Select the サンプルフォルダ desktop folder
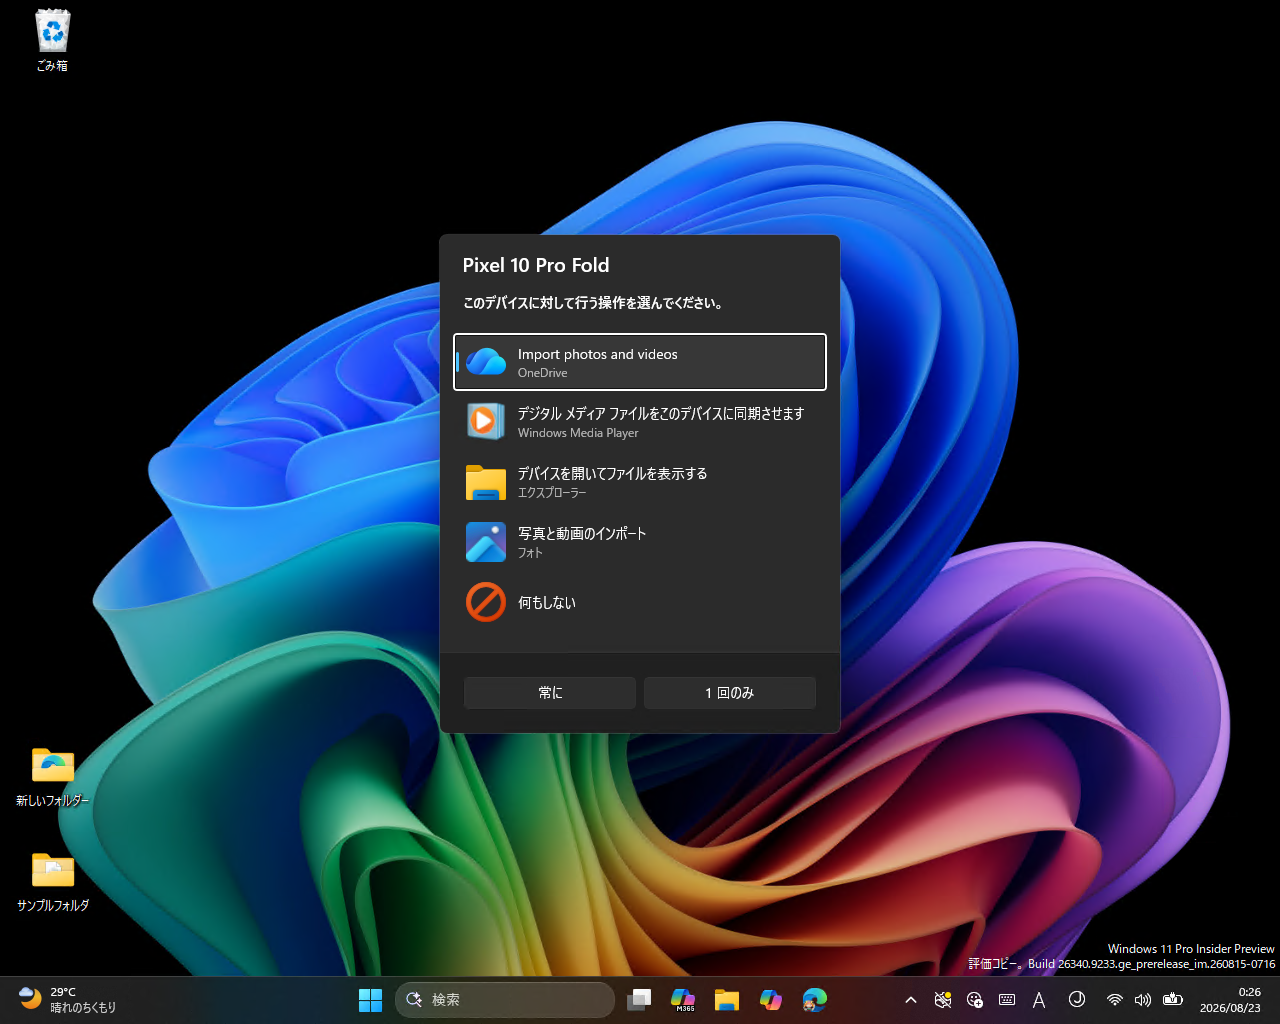 click(x=53, y=882)
